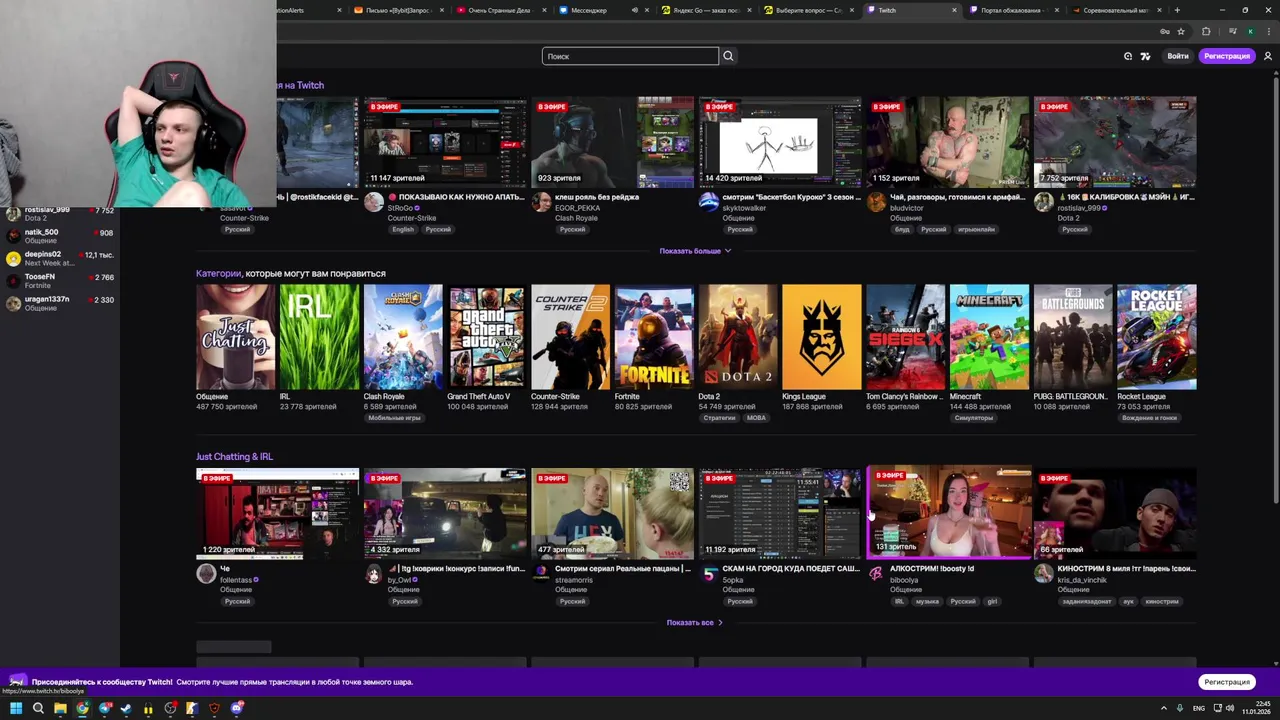Open the Clash Royale category cover
This screenshot has height=720, width=1280.
click(x=403, y=337)
